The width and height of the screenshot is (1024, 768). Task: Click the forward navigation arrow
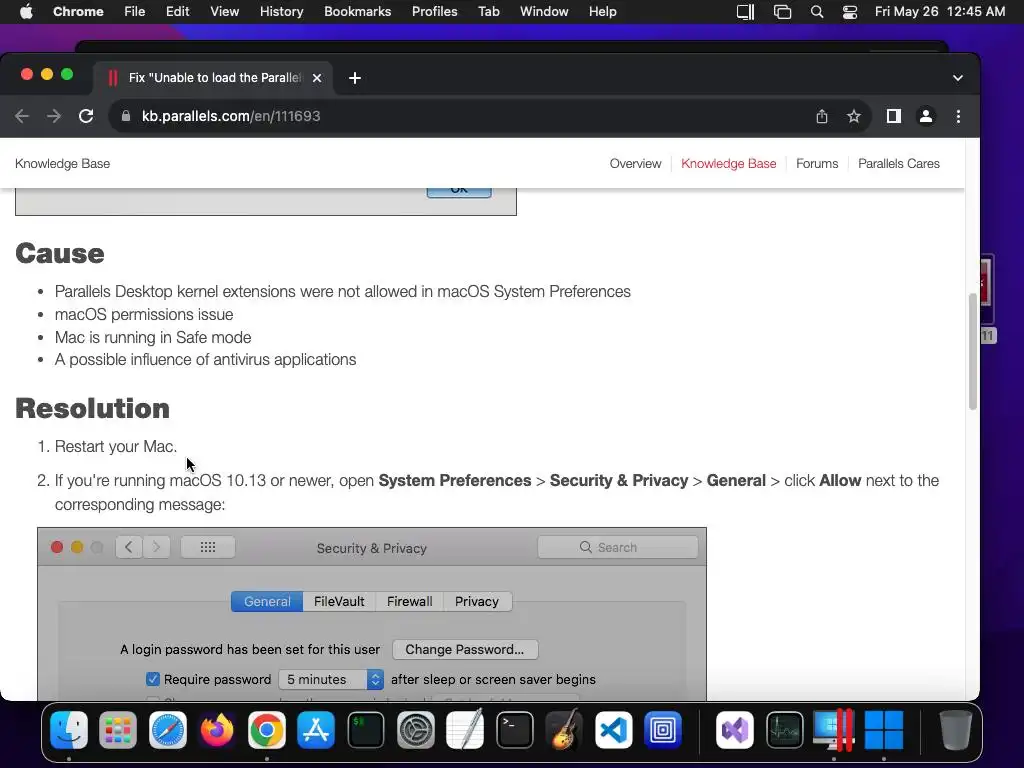pyautogui.click(x=54, y=116)
